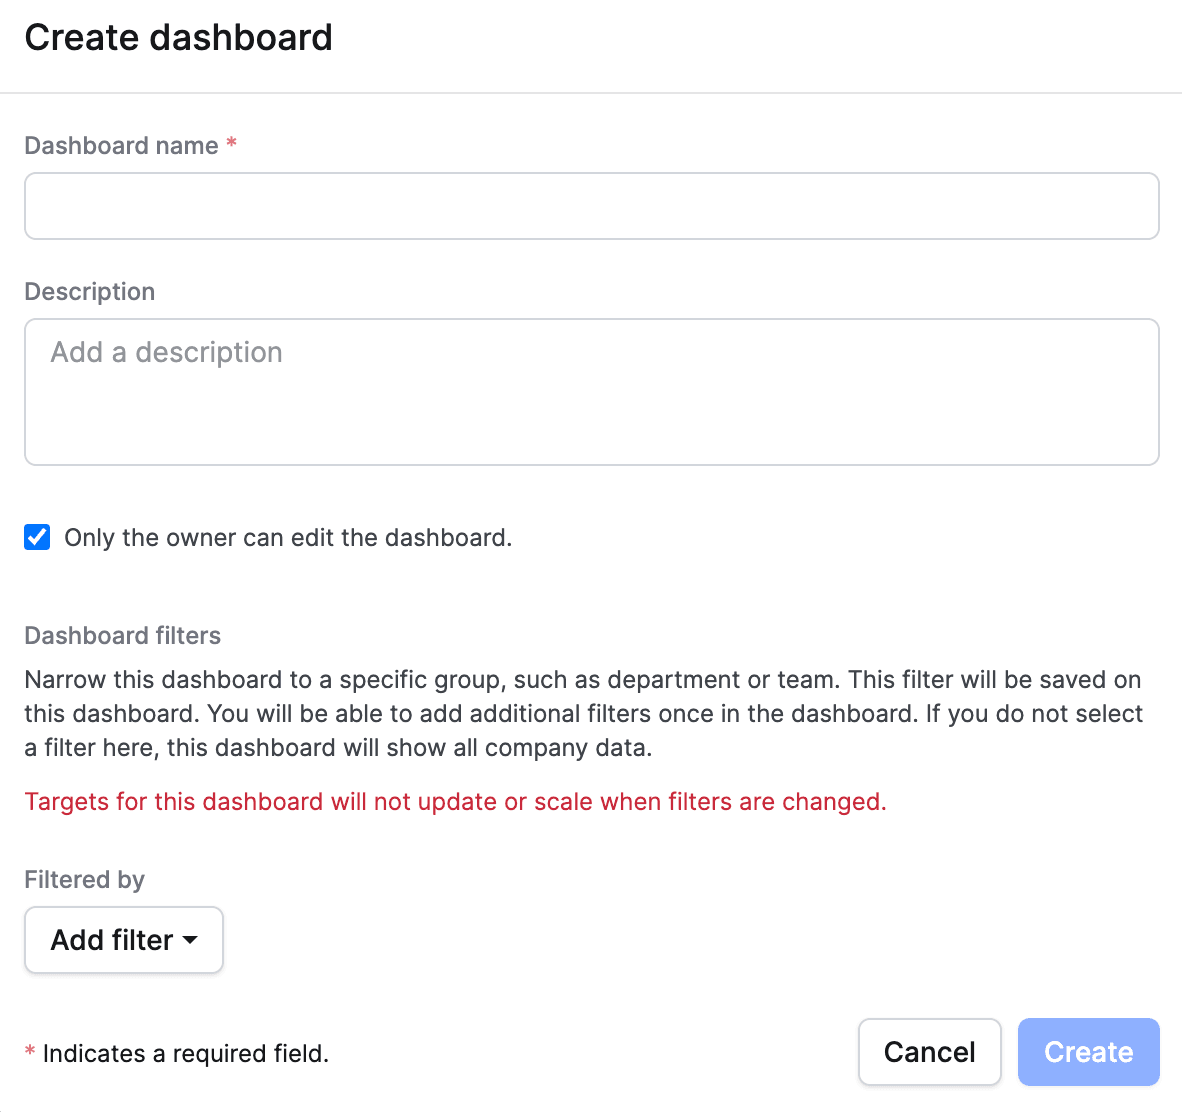Click the blue Create button
The height and width of the screenshot is (1112, 1182).
[x=1088, y=1052]
